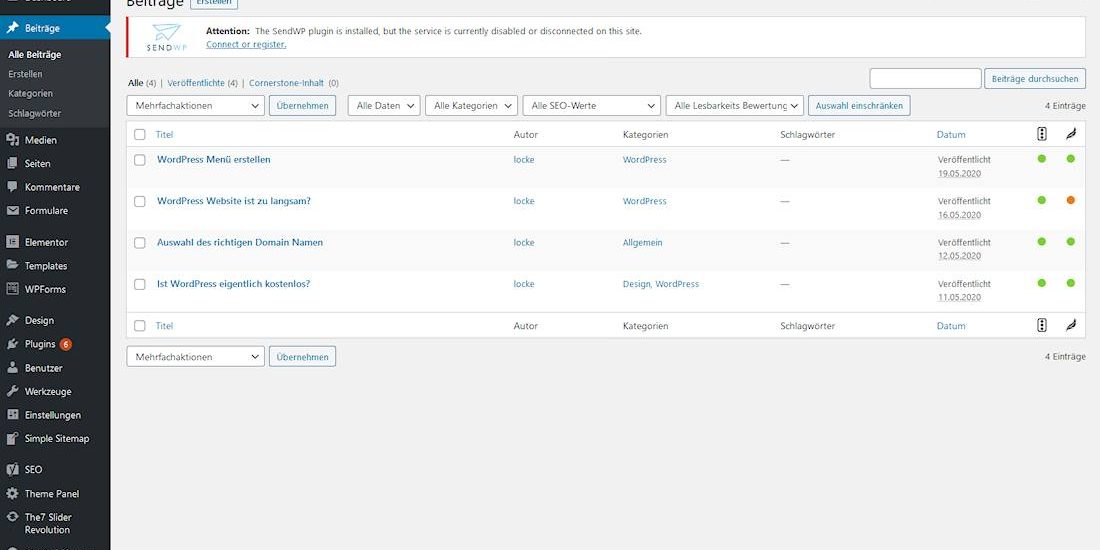
Task: Click the Kommentare speech bubble icon
Action: pyautogui.click(x=12, y=187)
